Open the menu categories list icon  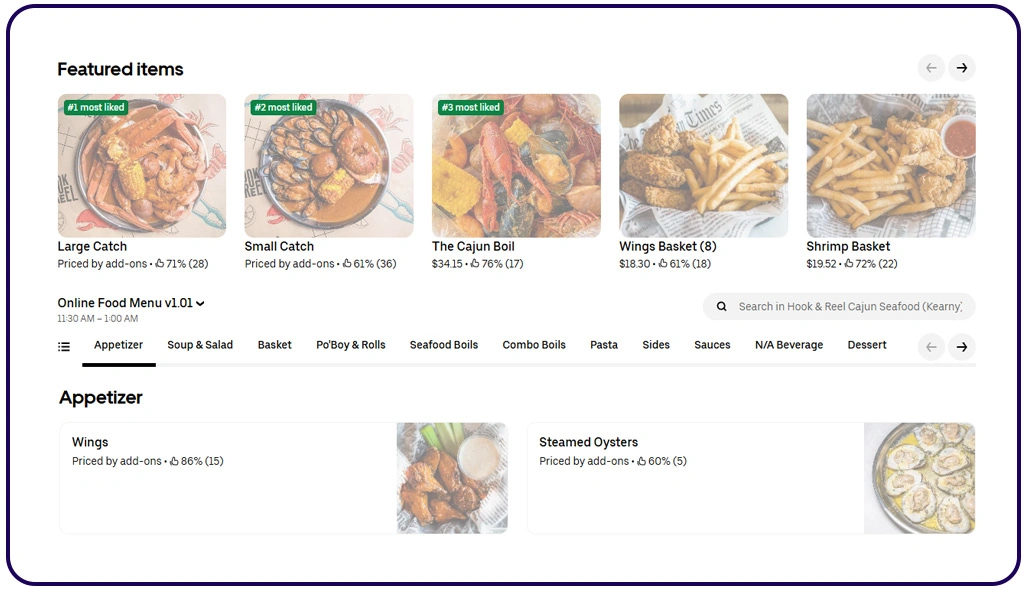click(63, 346)
